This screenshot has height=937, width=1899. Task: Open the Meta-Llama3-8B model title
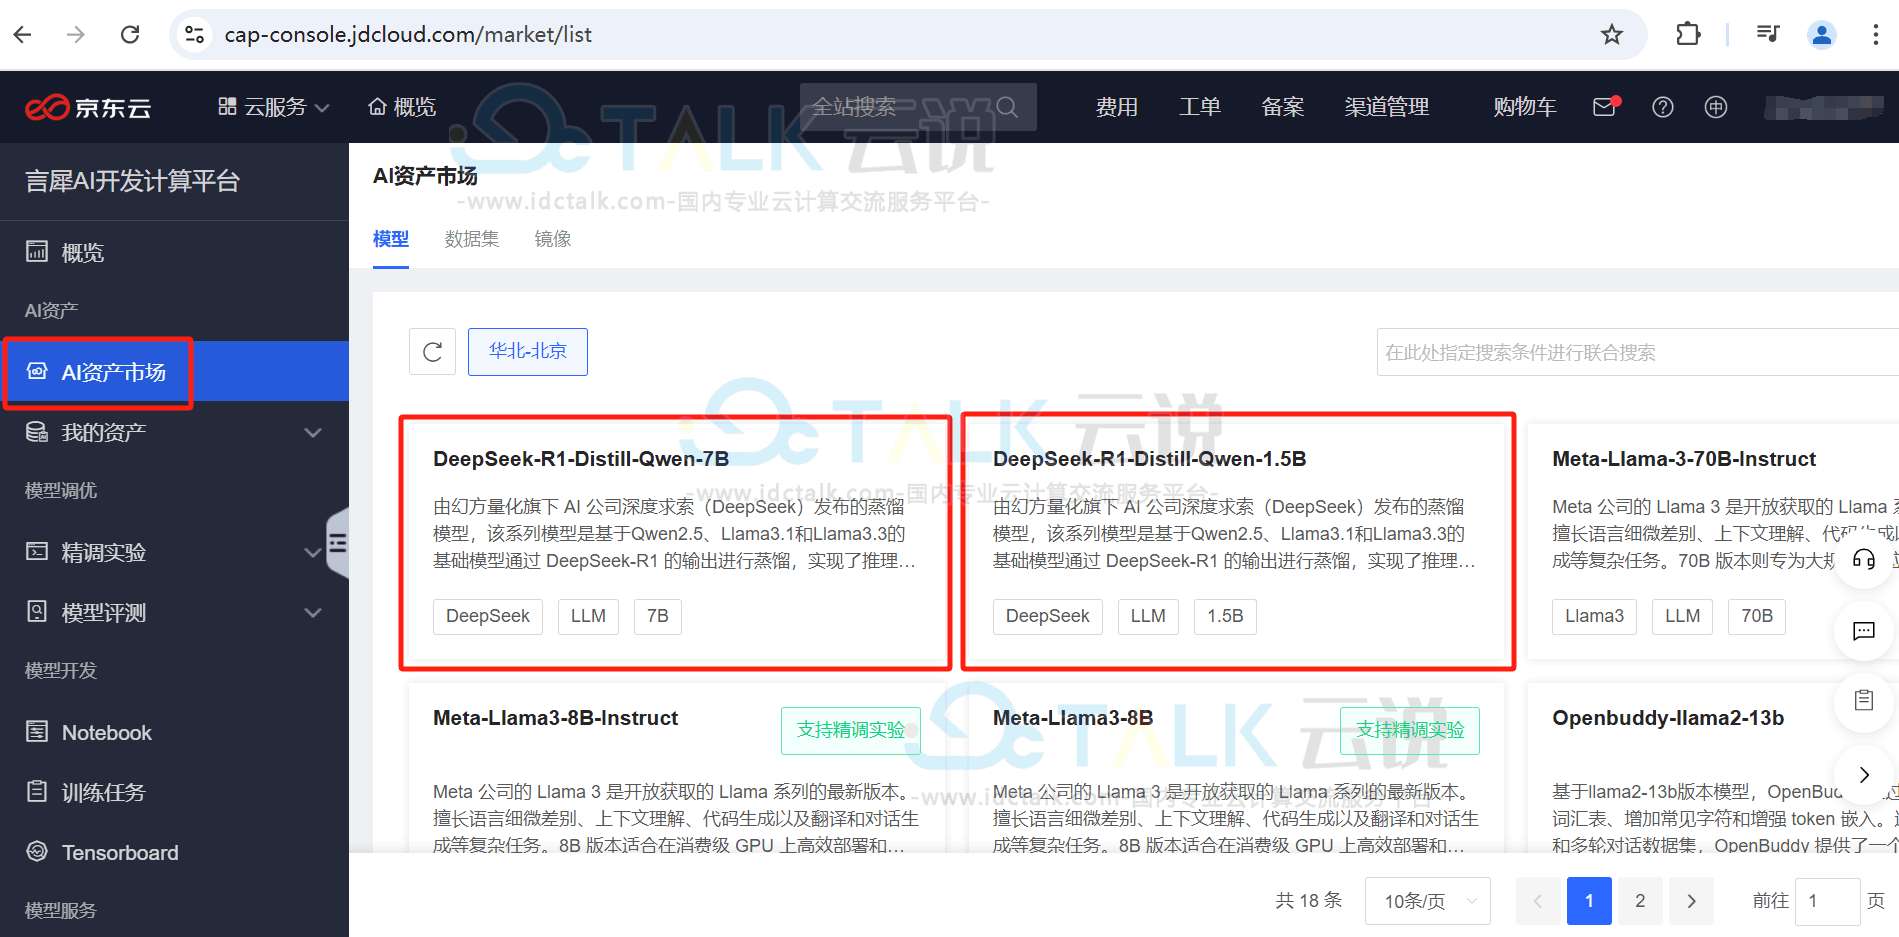(1073, 718)
